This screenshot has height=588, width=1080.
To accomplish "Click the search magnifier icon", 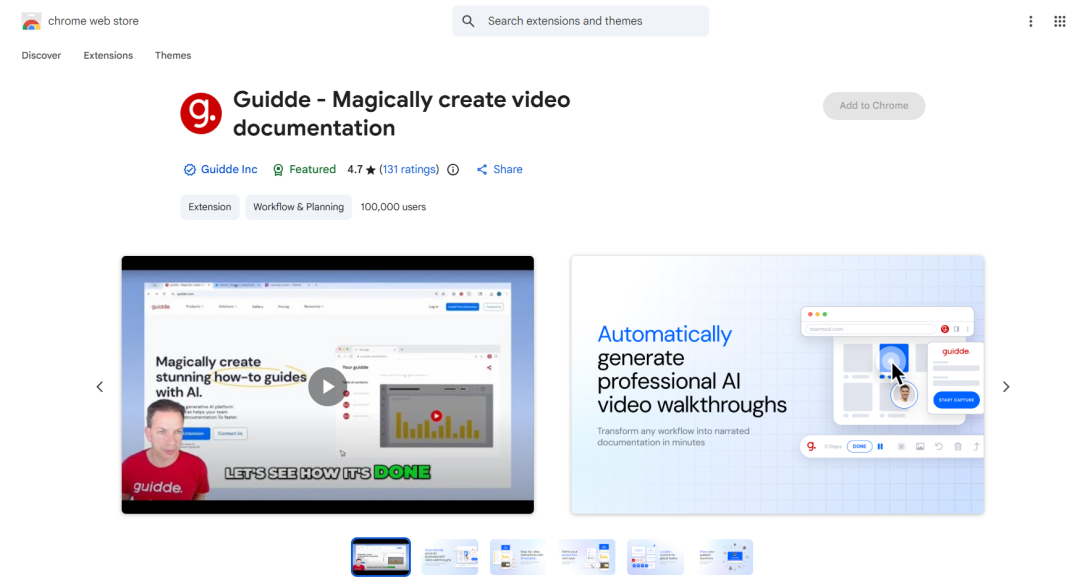I will point(468,21).
